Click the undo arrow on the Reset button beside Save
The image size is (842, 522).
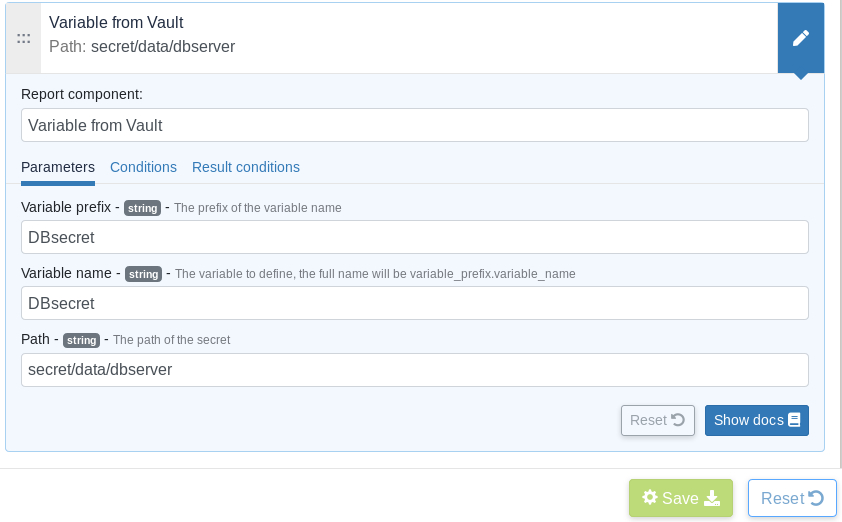coord(816,498)
